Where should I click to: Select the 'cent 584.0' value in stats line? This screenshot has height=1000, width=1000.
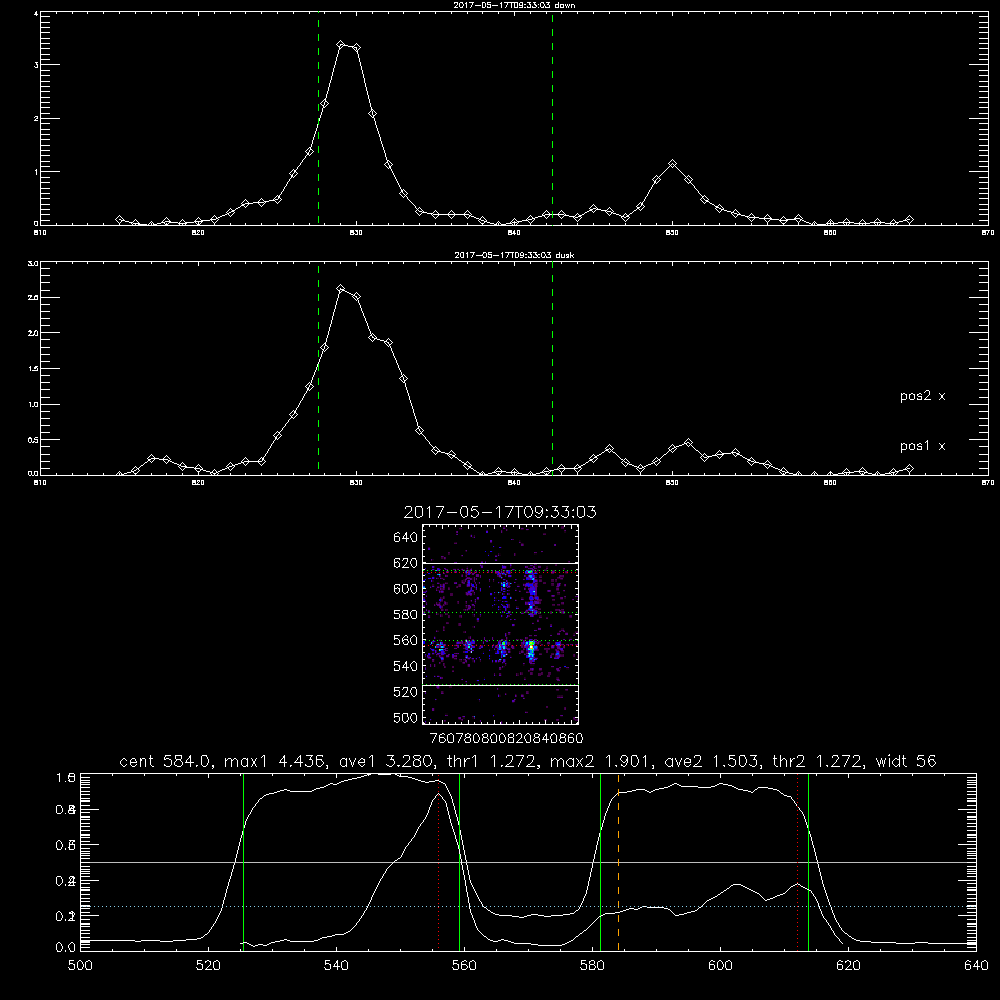click(x=167, y=761)
